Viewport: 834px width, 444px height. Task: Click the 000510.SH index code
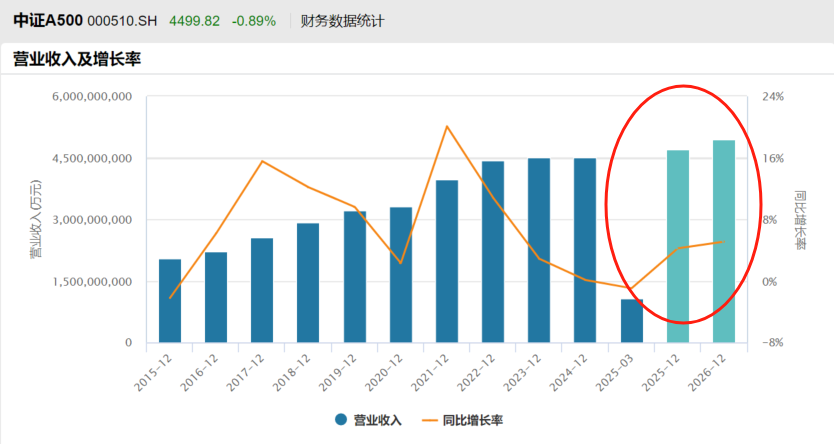tap(122, 21)
